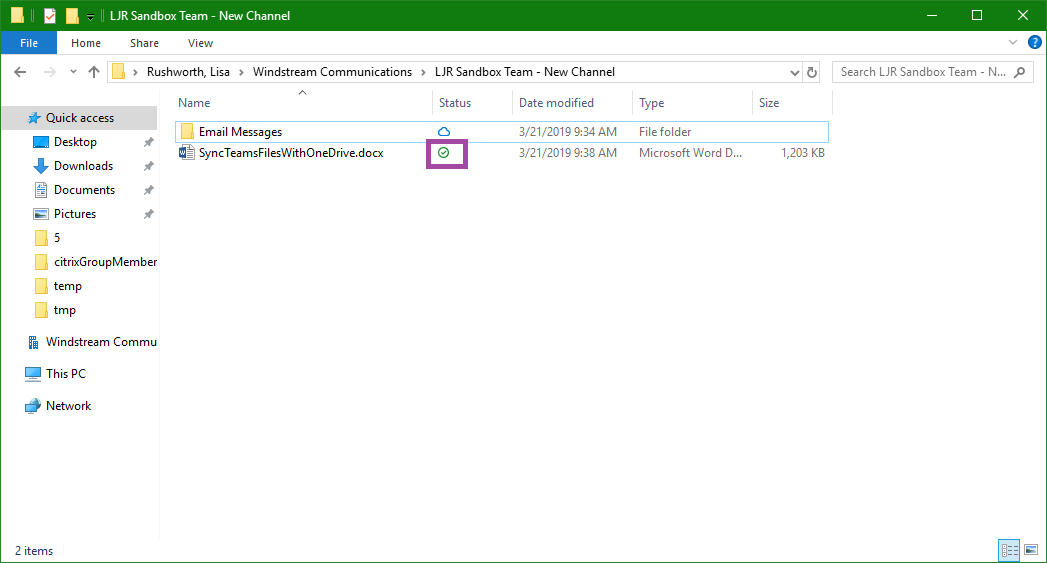
Task: Click the address bar folder icon
Action: point(118,71)
